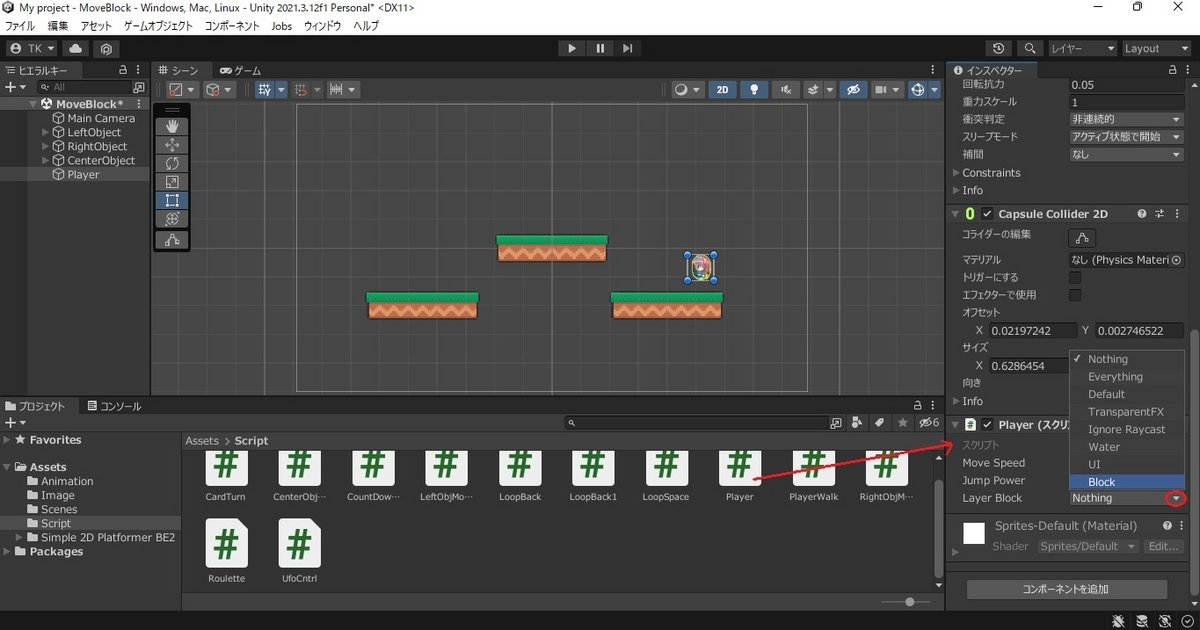This screenshot has height=630, width=1200.
Task: Open the MoveBlock scene options menu
Action: [x=139, y=104]
